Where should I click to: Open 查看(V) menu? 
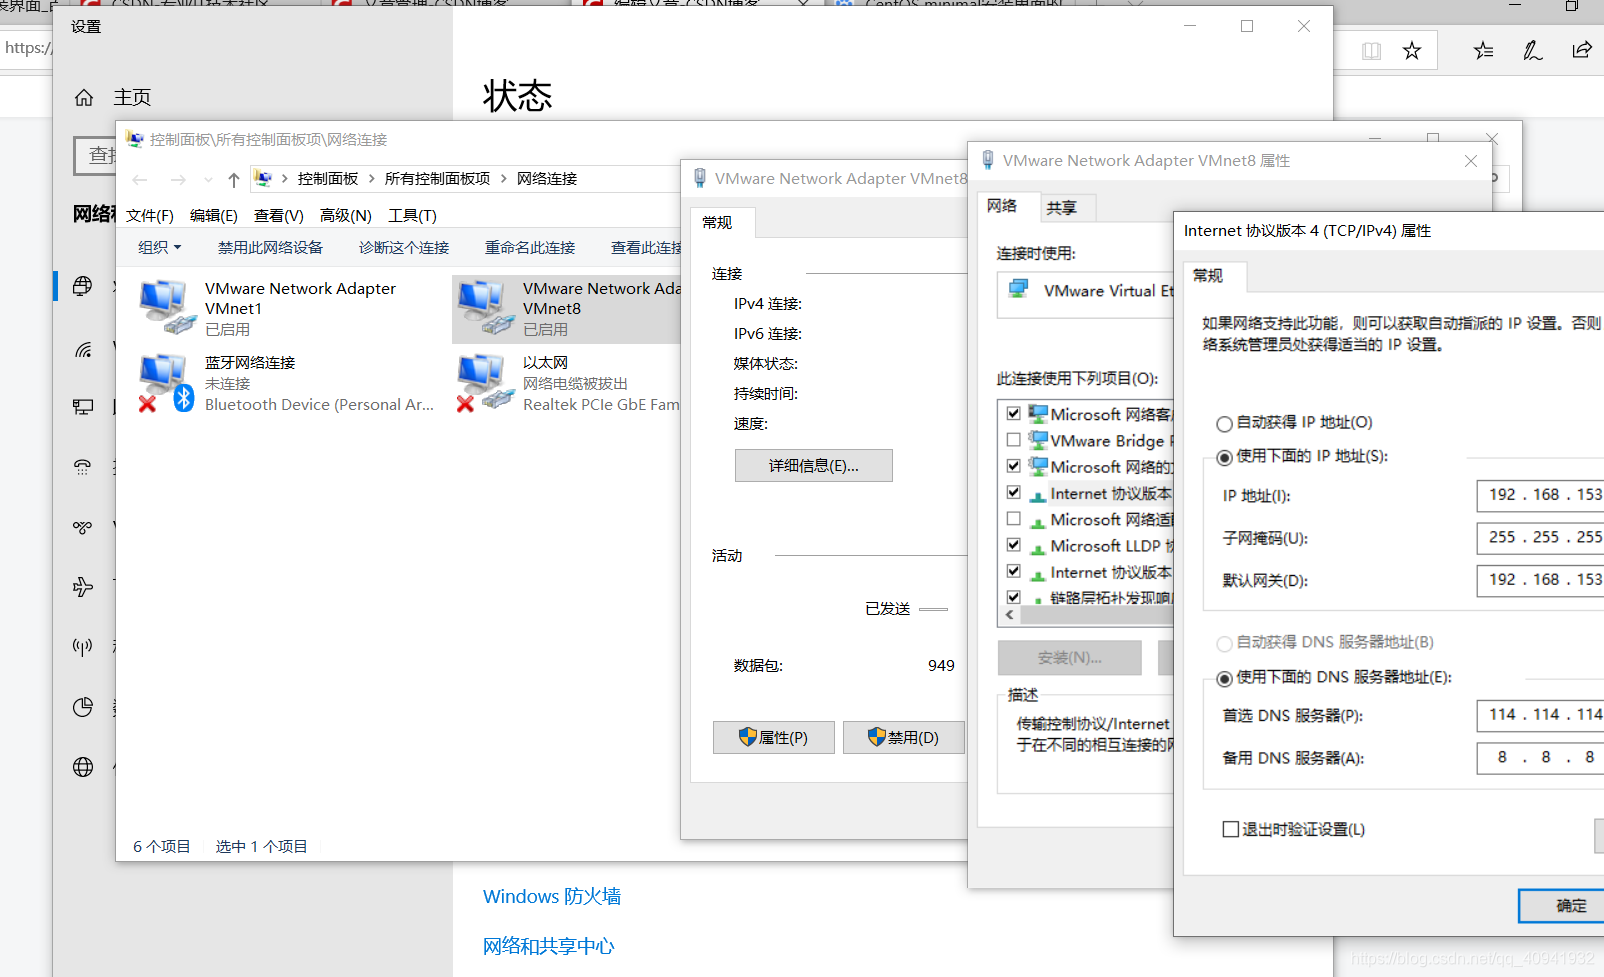click(279, 216)
